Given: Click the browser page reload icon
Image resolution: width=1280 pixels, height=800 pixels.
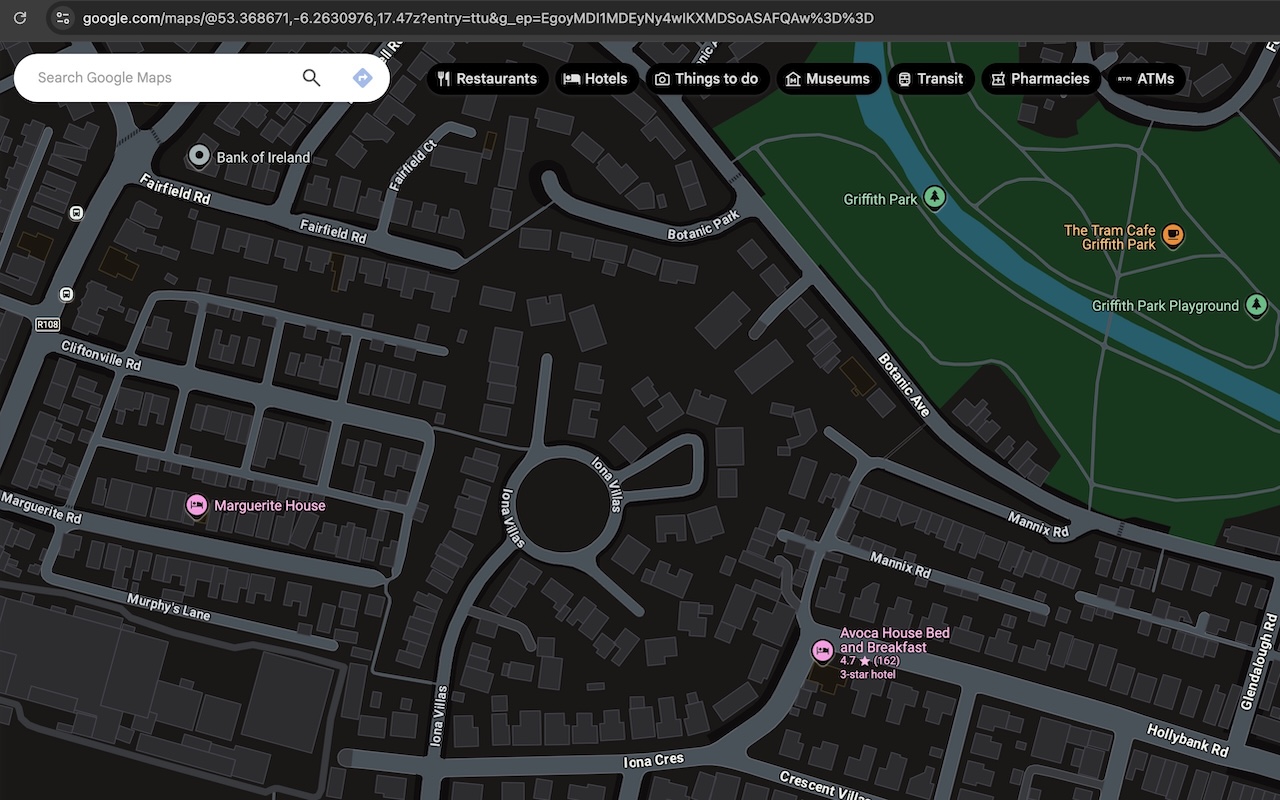Looking at the screenshot, I should pyautogui.click(x=20, y=17).
